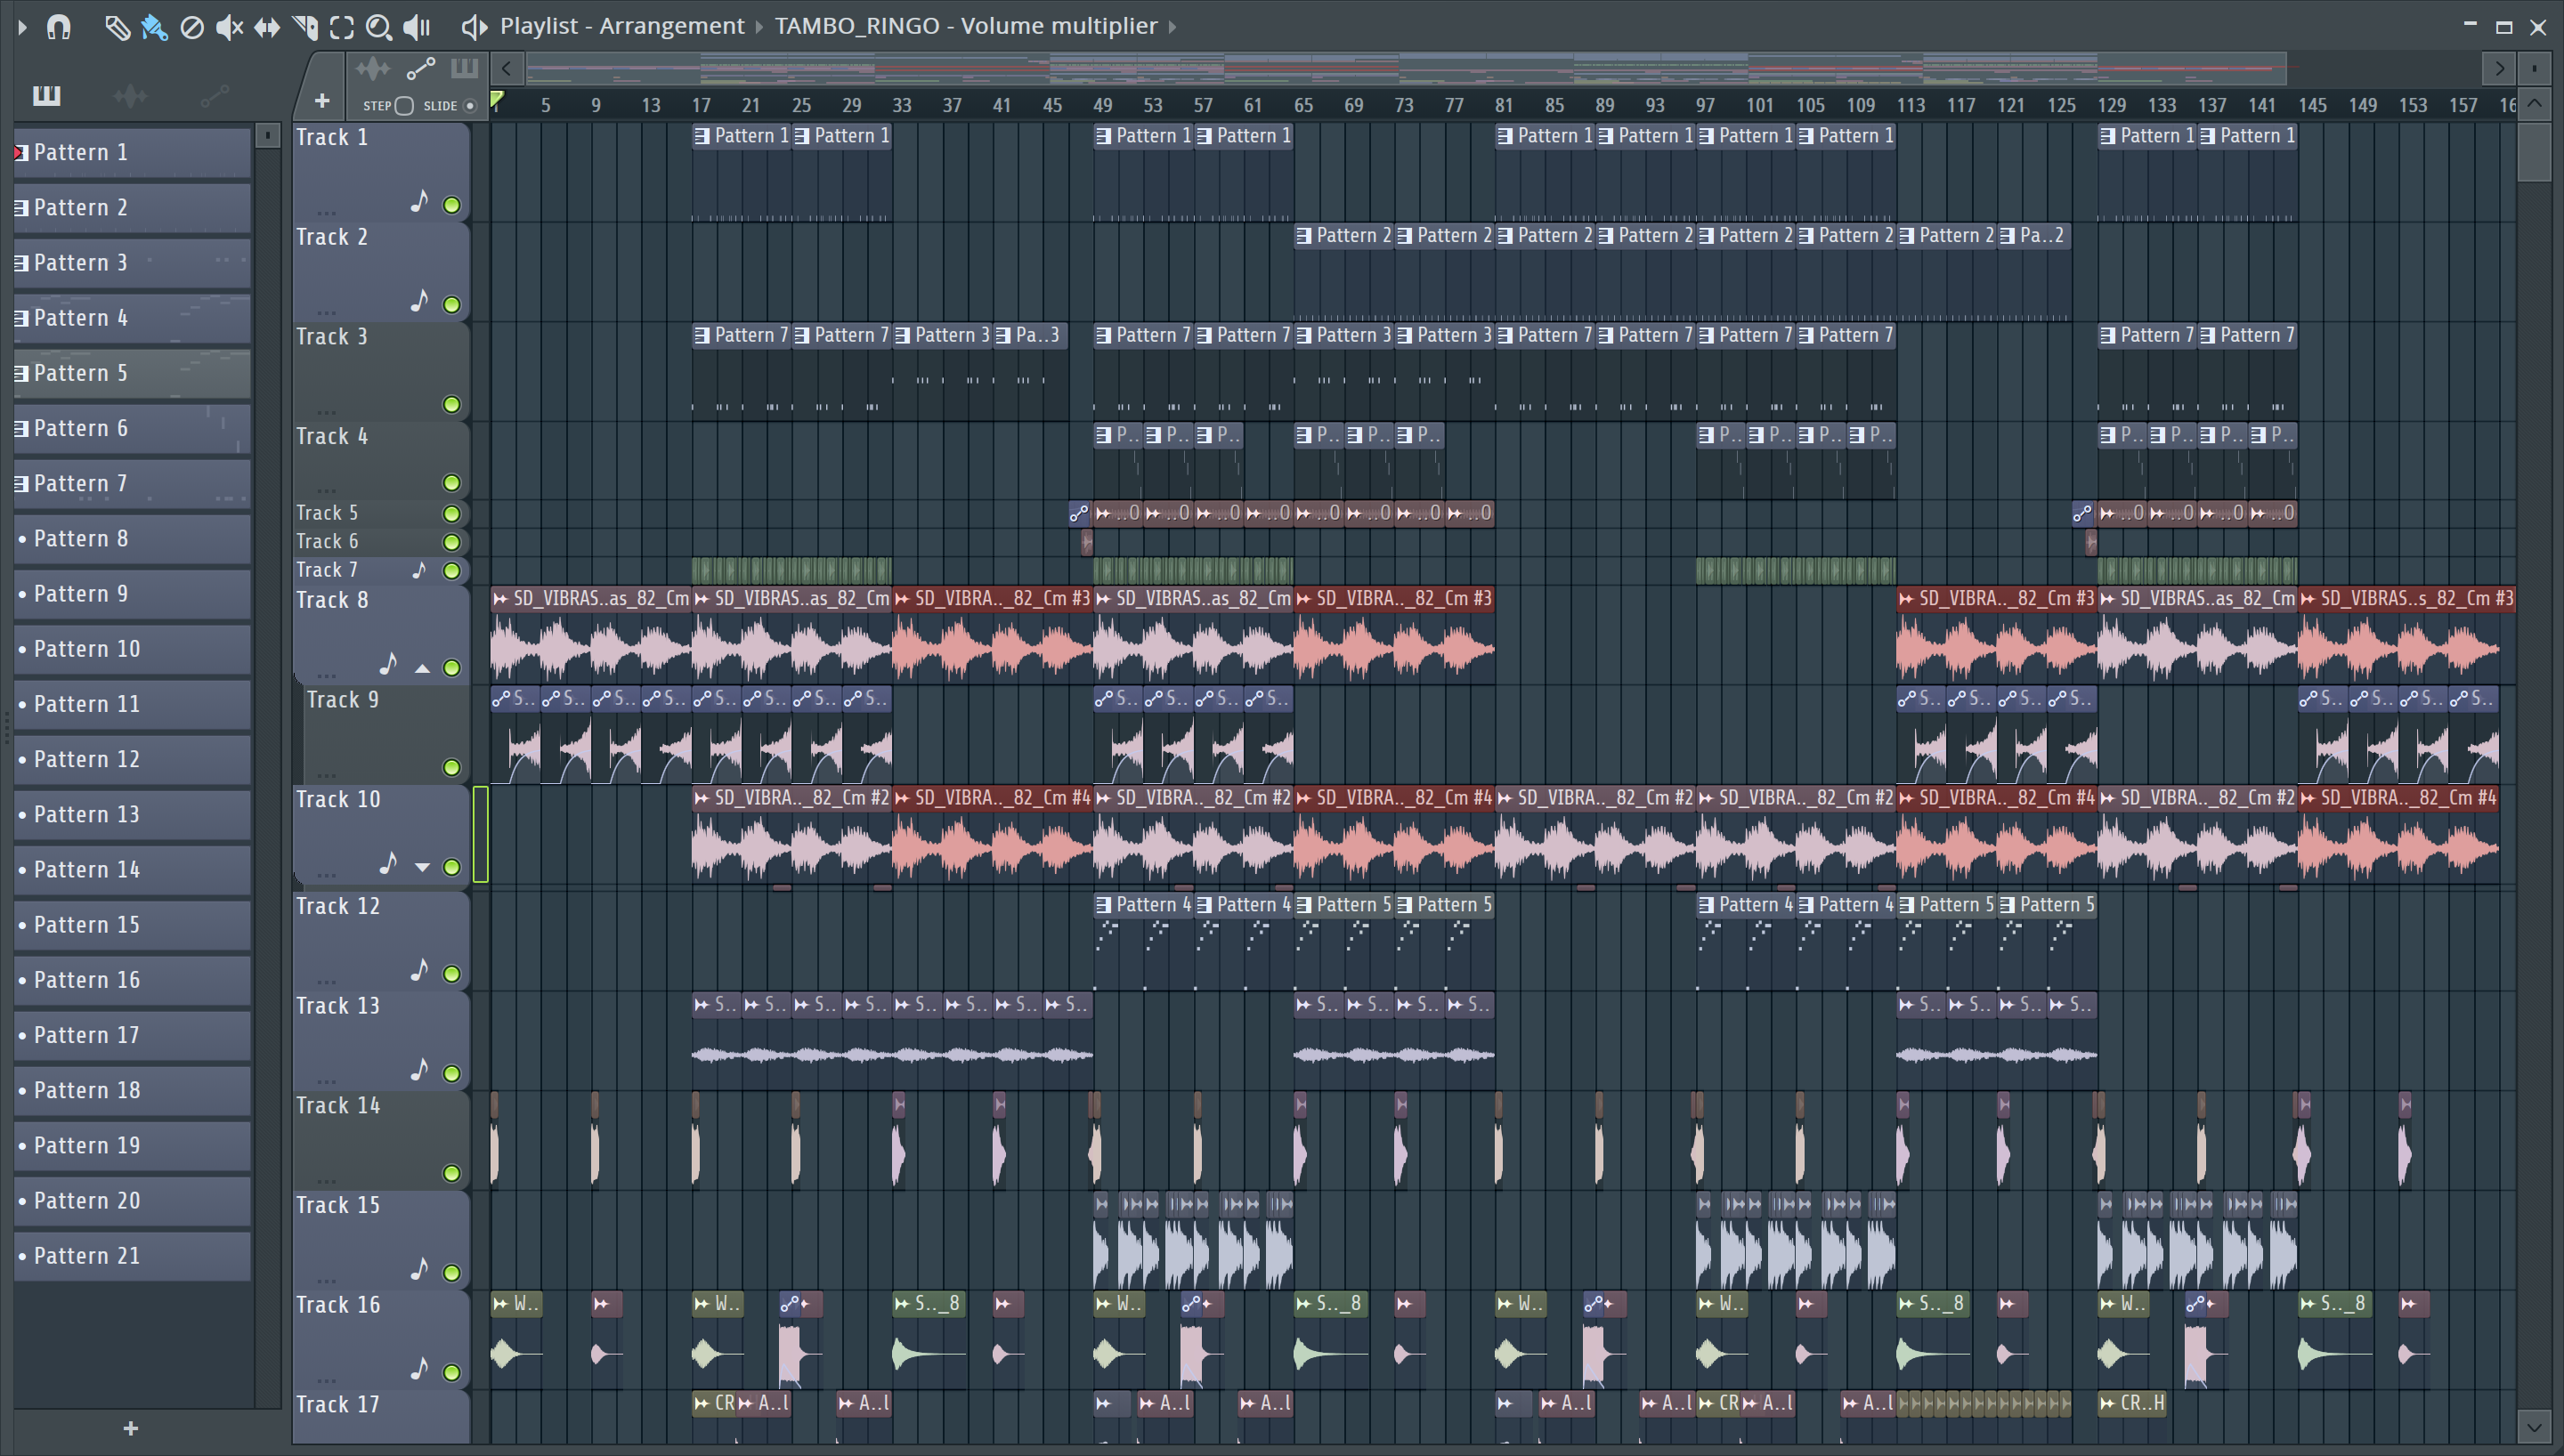The height and width of the screenshot is (1456, 2564).
Task: Toggle the STEP editing checkbox
Action: (404, 106)
